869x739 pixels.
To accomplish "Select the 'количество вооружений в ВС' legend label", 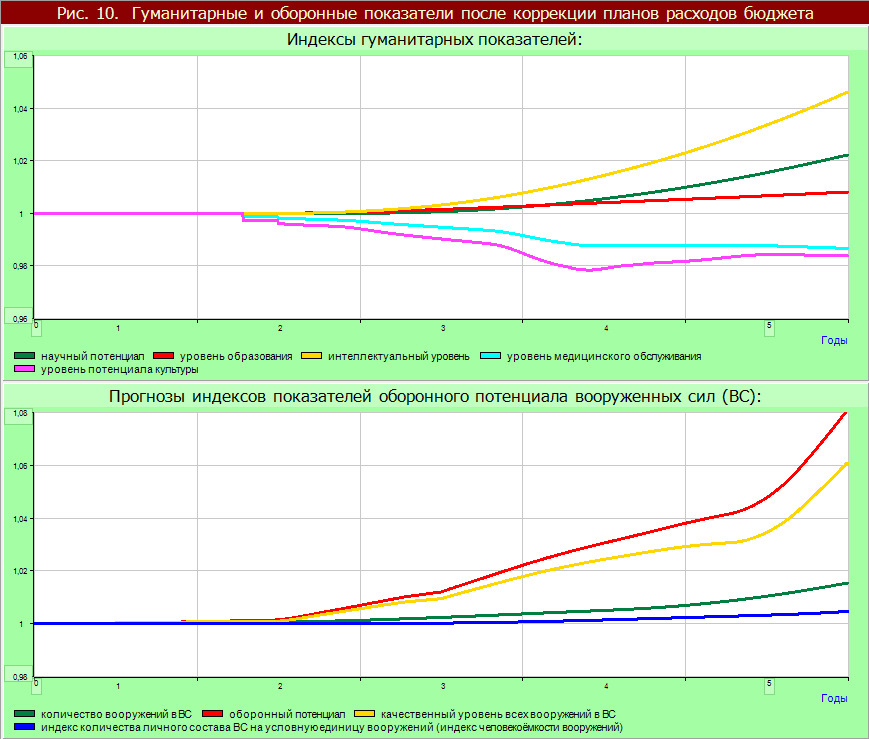I will [x=116, y=715].
